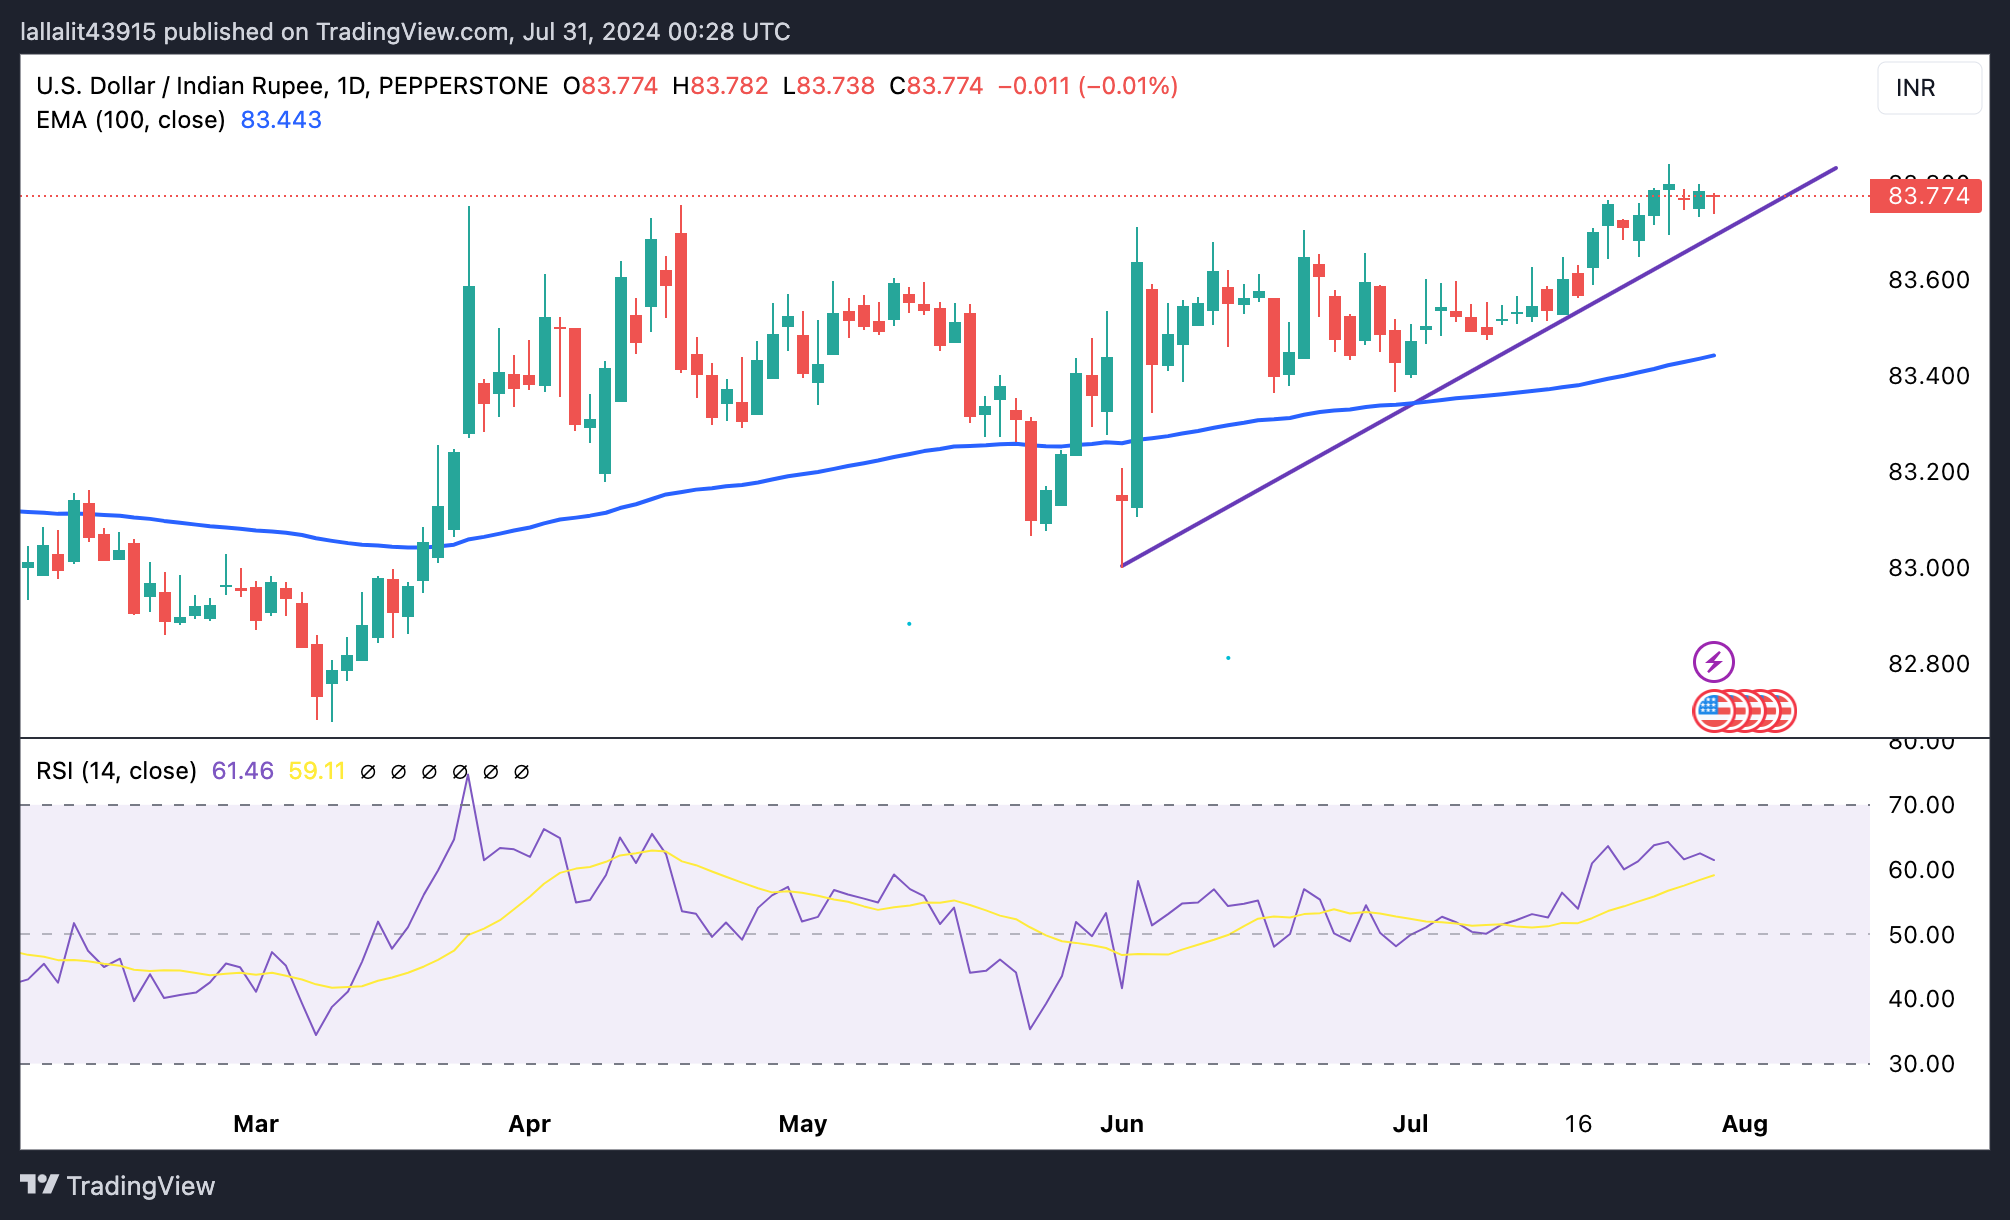Click the TradingView text link in footer
Screen dimensions: 2010x1220
140,1186
